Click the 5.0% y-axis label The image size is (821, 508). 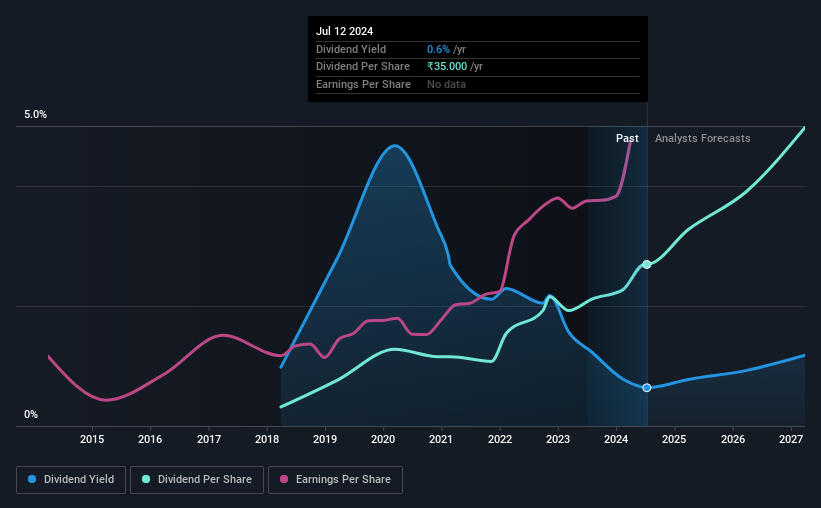pos(35,114)
